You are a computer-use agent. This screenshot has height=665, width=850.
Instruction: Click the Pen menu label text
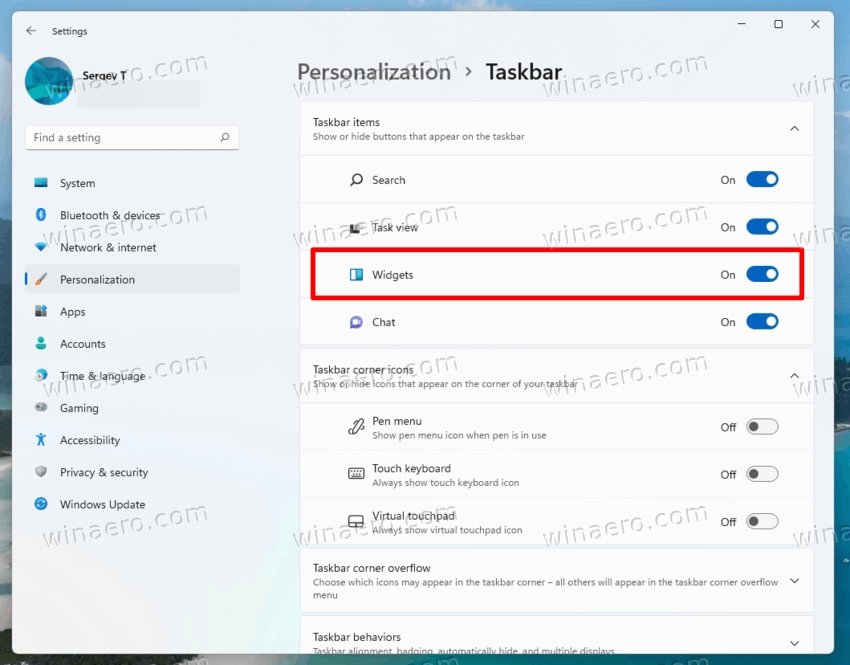coord(397,421)
